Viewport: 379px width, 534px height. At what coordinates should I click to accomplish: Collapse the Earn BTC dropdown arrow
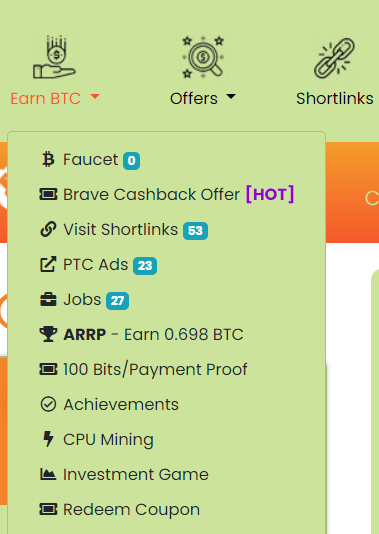95,97
